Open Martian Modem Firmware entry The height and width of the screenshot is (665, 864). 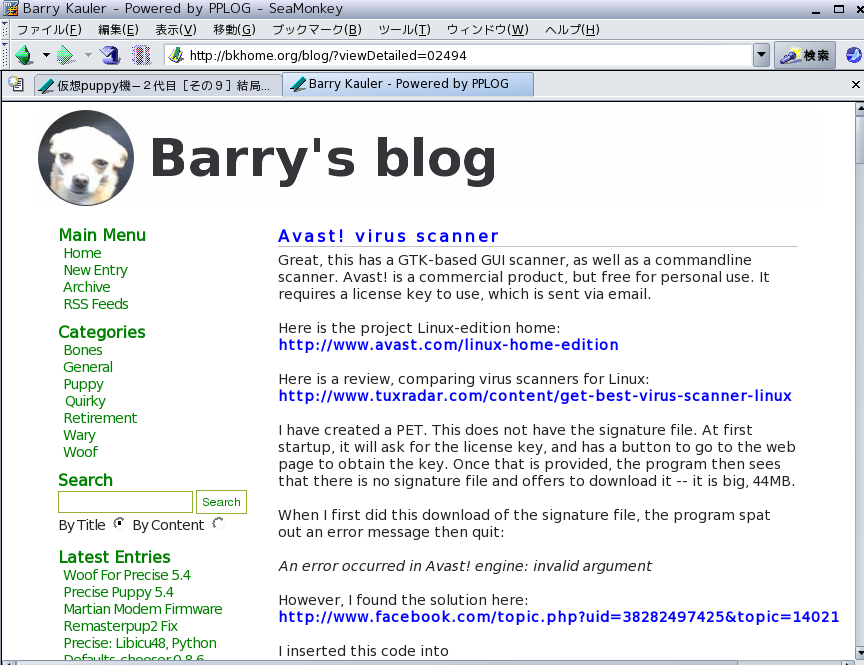click(143, 609)
